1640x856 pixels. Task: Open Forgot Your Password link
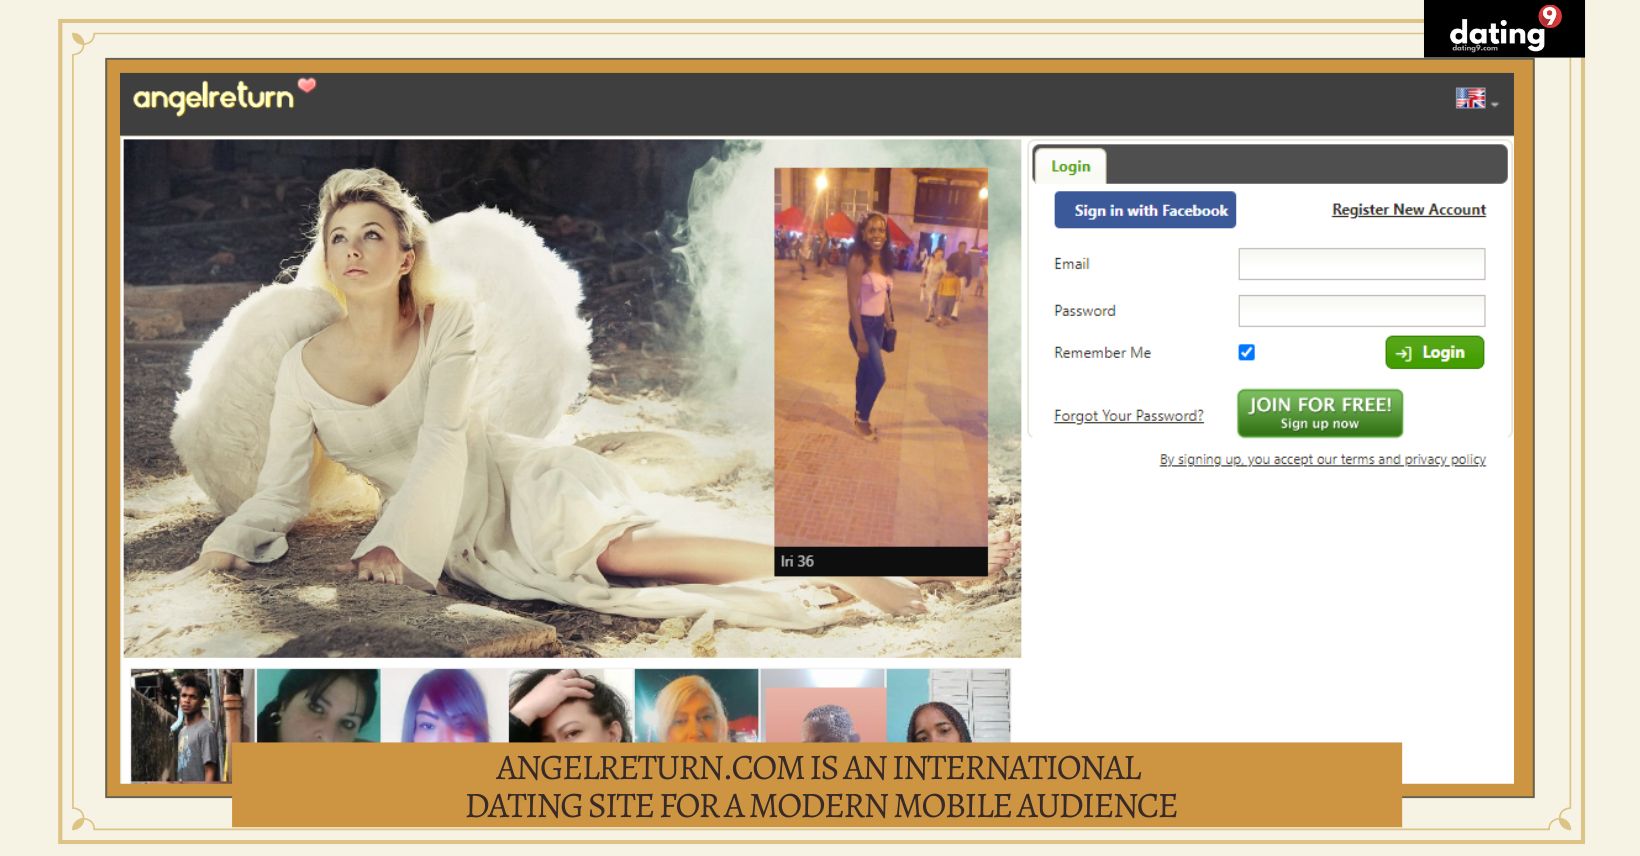(1128, 416)
